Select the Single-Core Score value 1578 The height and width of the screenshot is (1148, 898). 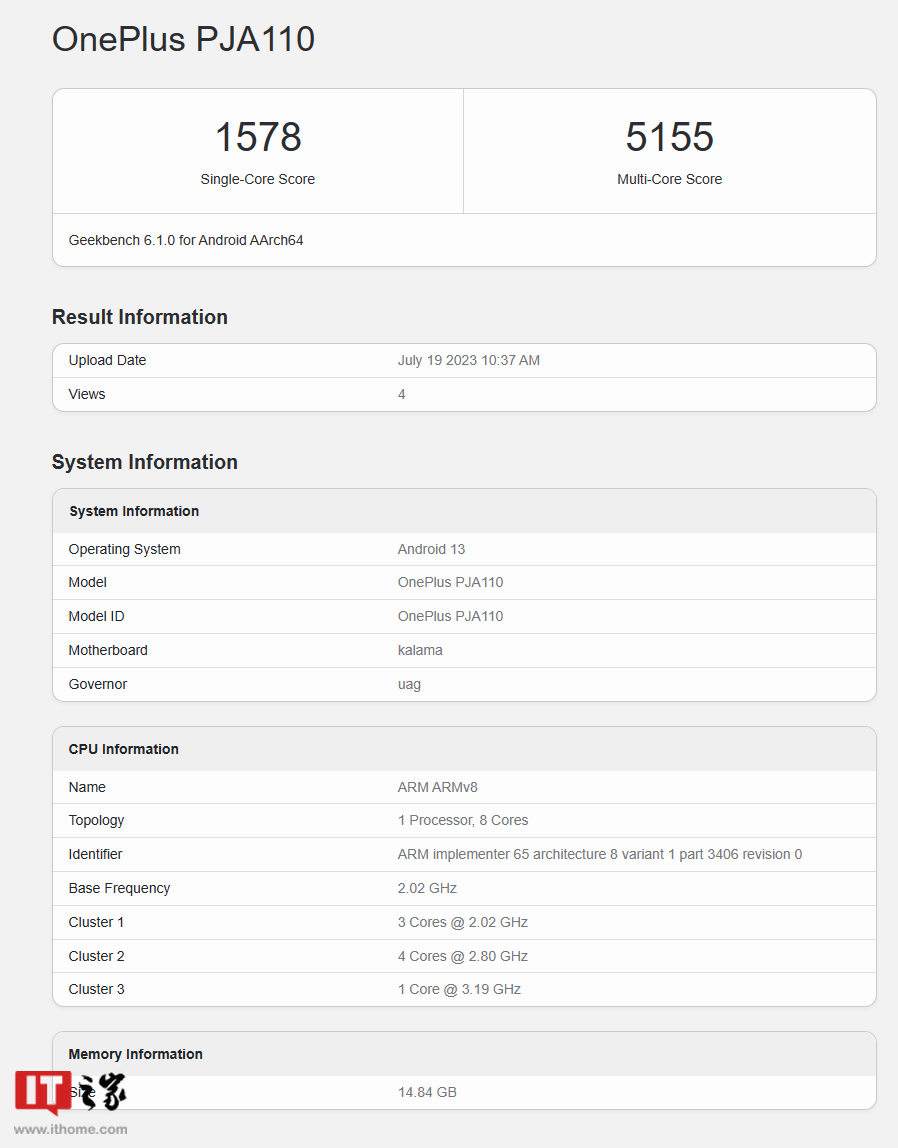tap(258, 137)
